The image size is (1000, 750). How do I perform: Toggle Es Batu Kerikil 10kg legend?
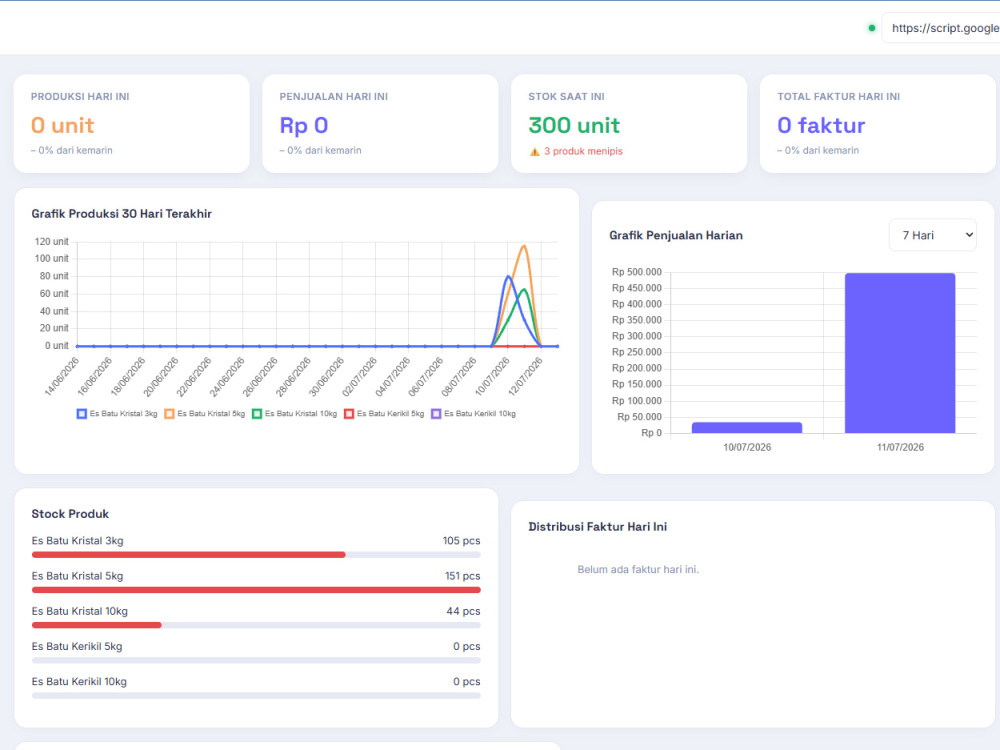tap(474, 414)
